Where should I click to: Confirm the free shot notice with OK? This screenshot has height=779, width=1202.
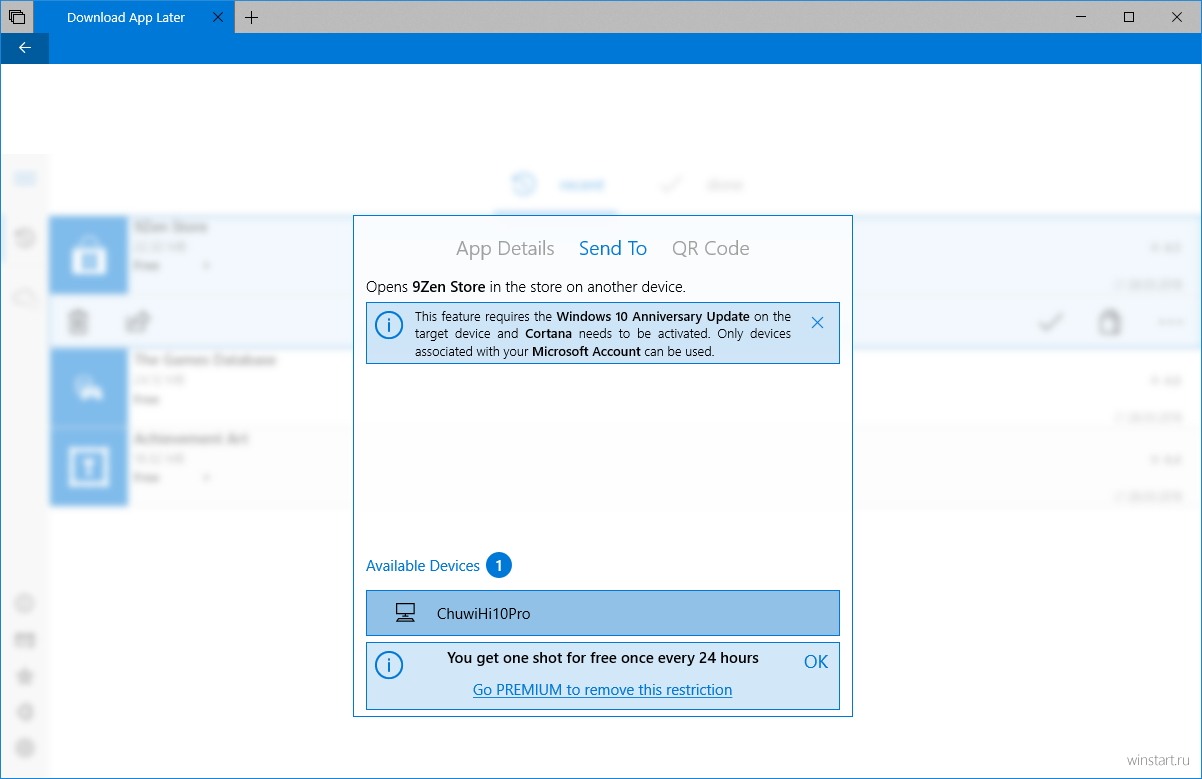point(816,662)
